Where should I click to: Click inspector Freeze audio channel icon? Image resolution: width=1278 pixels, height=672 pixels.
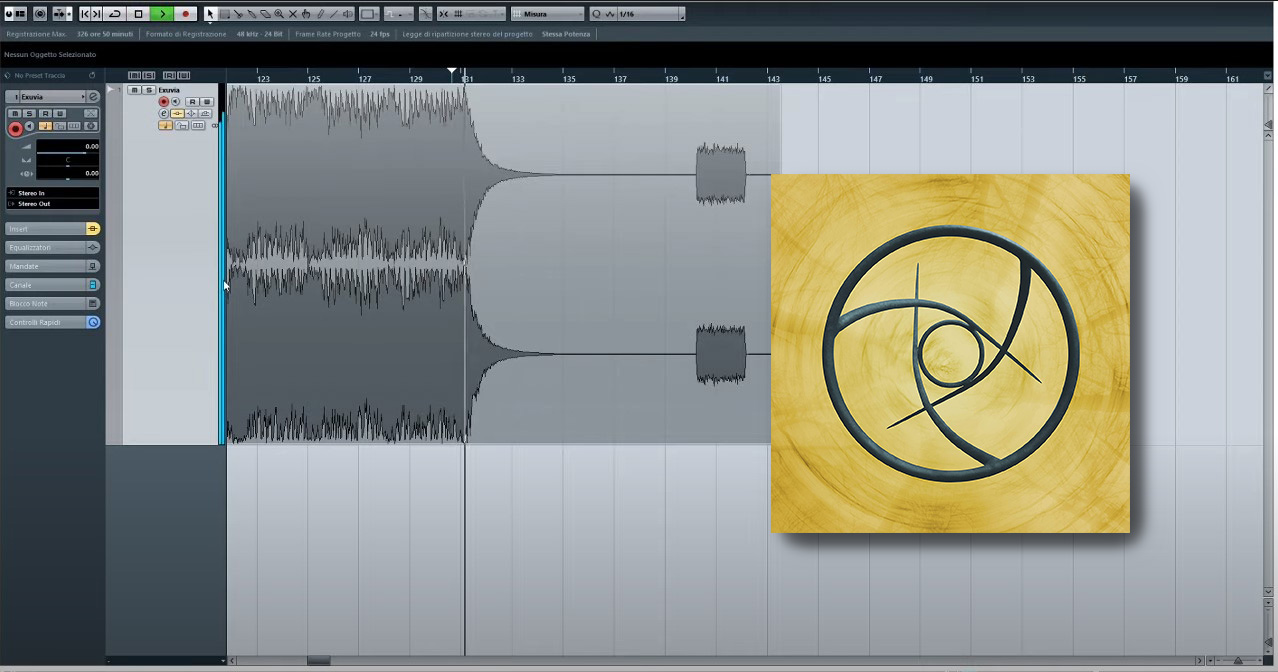click(x=91, y=126)
